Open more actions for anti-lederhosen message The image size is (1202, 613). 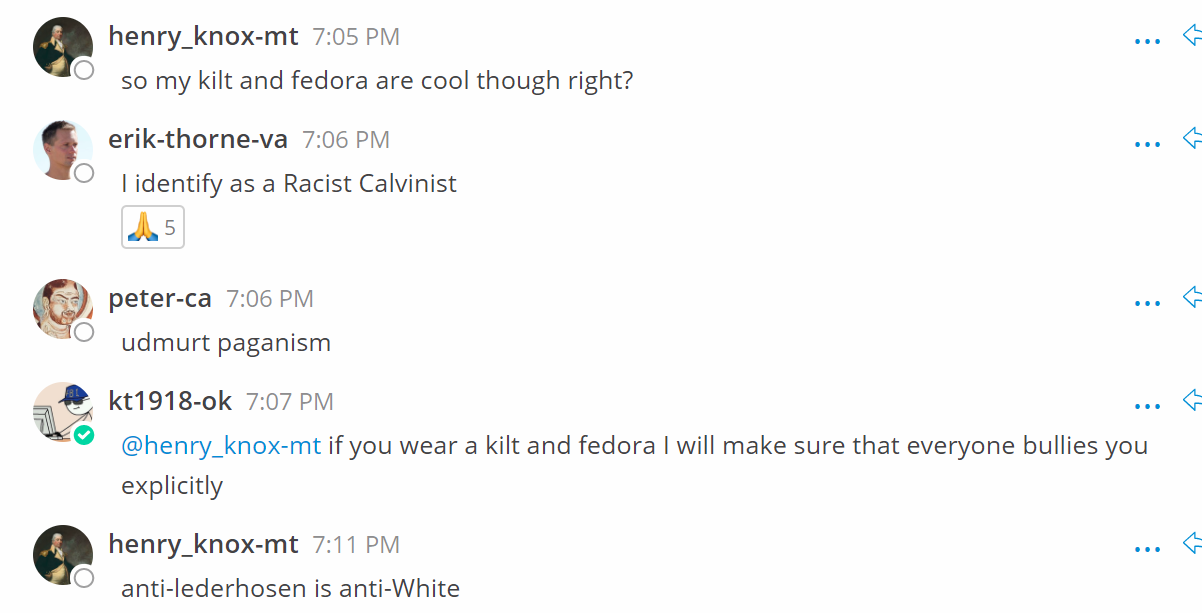click(x=1147, y=550)
